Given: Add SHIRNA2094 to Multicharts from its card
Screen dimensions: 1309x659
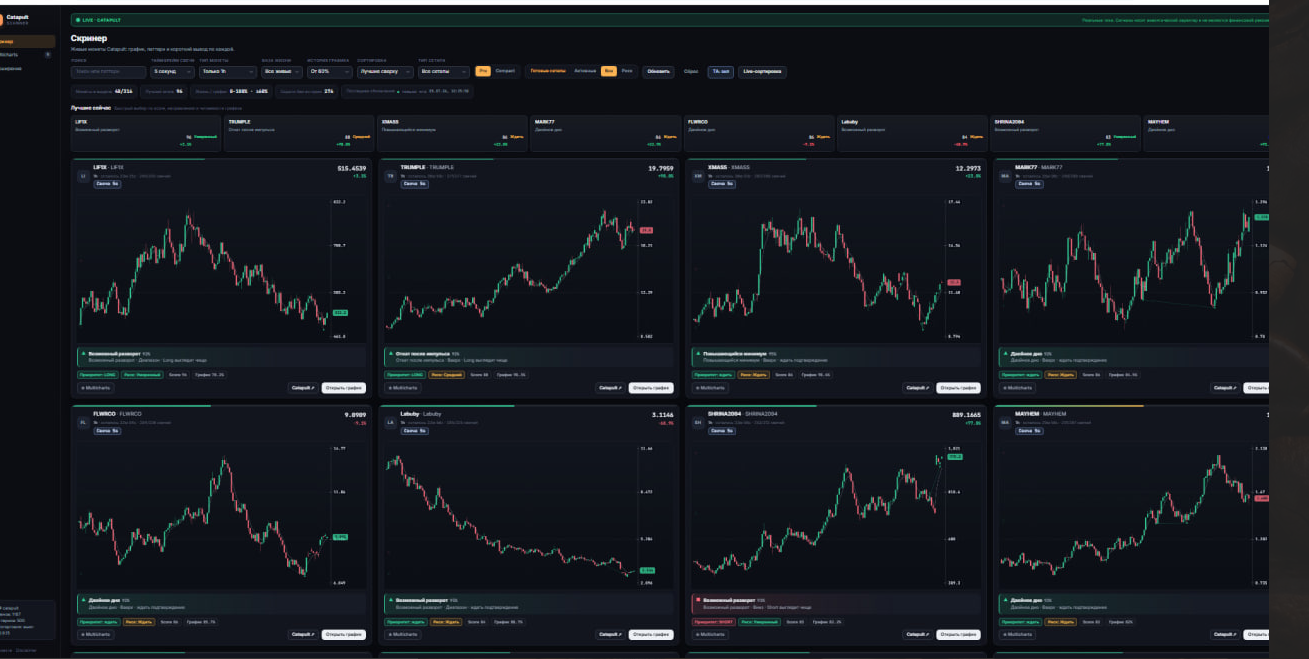Looking at the screenshot, I should tap(711, 634).
